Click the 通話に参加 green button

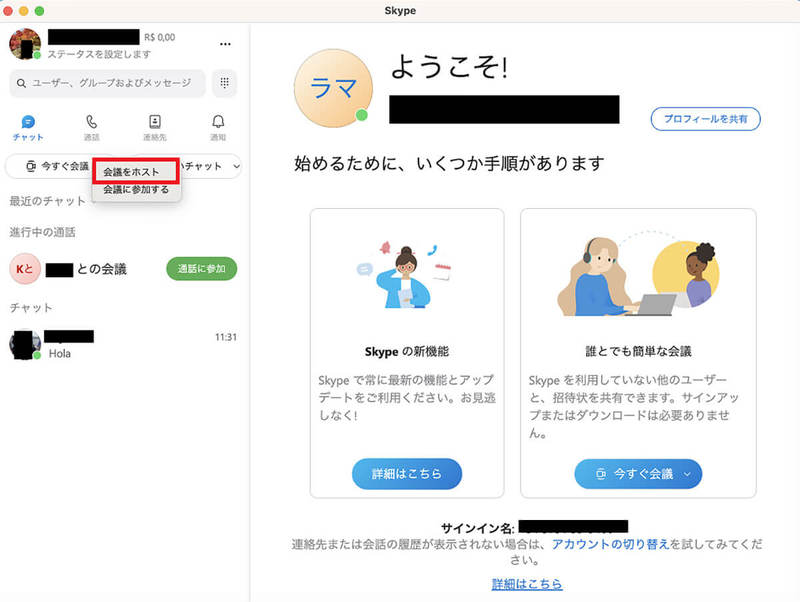202,269
